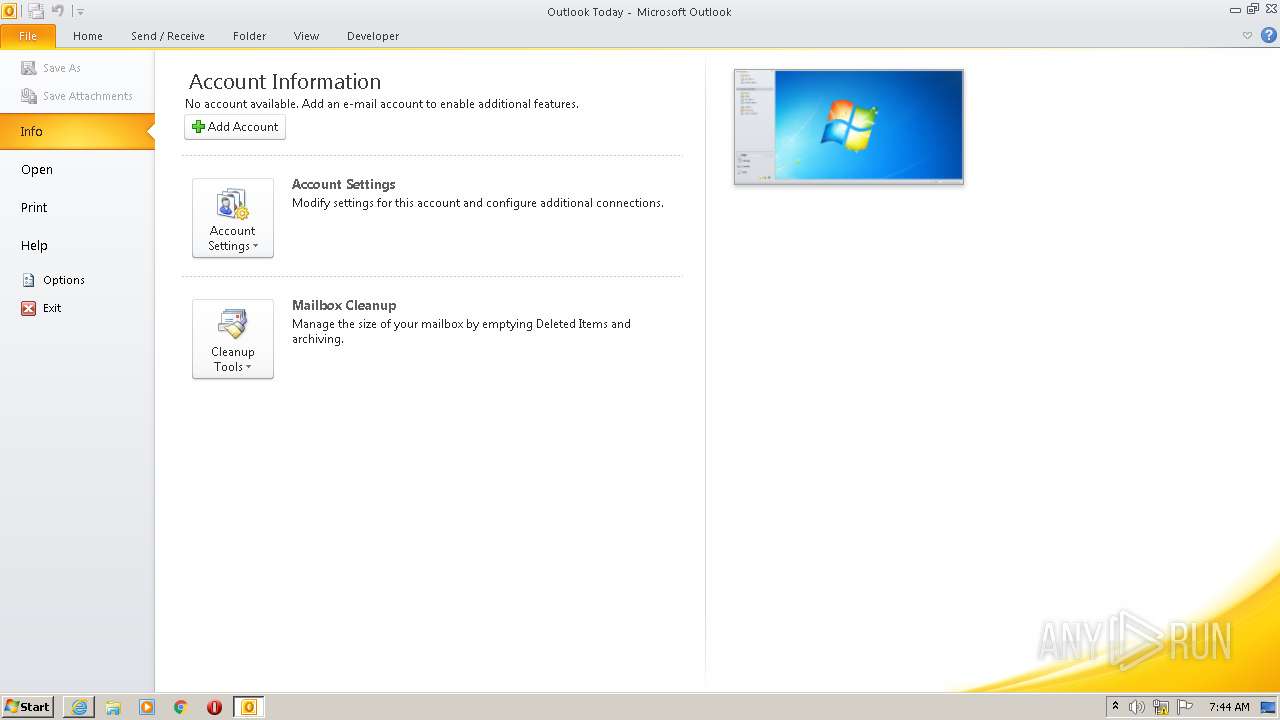Click the 7:44 AM clock
The height and width of the screenshot is (720, 1280).
[x=1229, y=707]
